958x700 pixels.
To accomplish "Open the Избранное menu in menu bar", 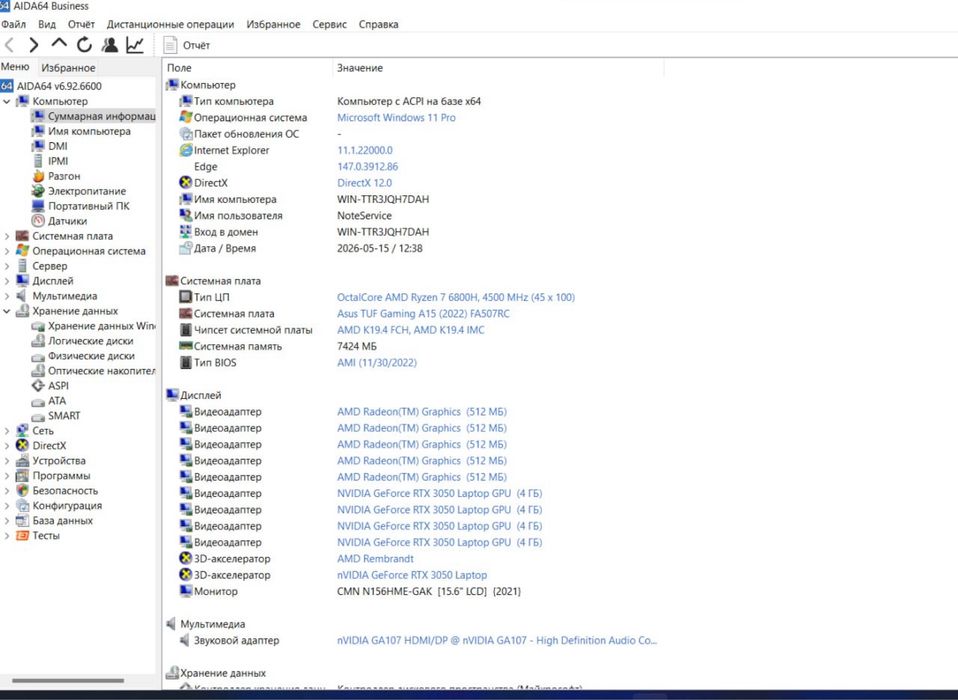I will point(274,24).
